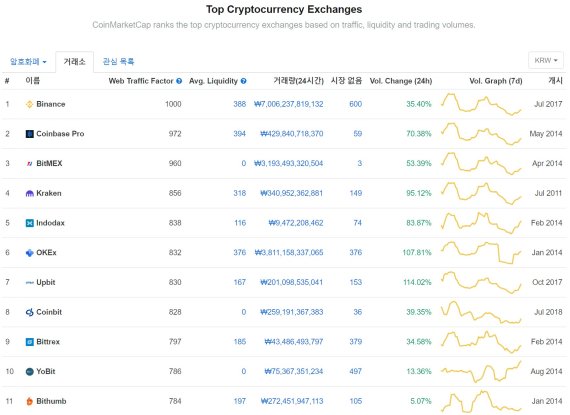
Task: Click the Coinbase Pro logo icon
Action: [x=29, y=134]
